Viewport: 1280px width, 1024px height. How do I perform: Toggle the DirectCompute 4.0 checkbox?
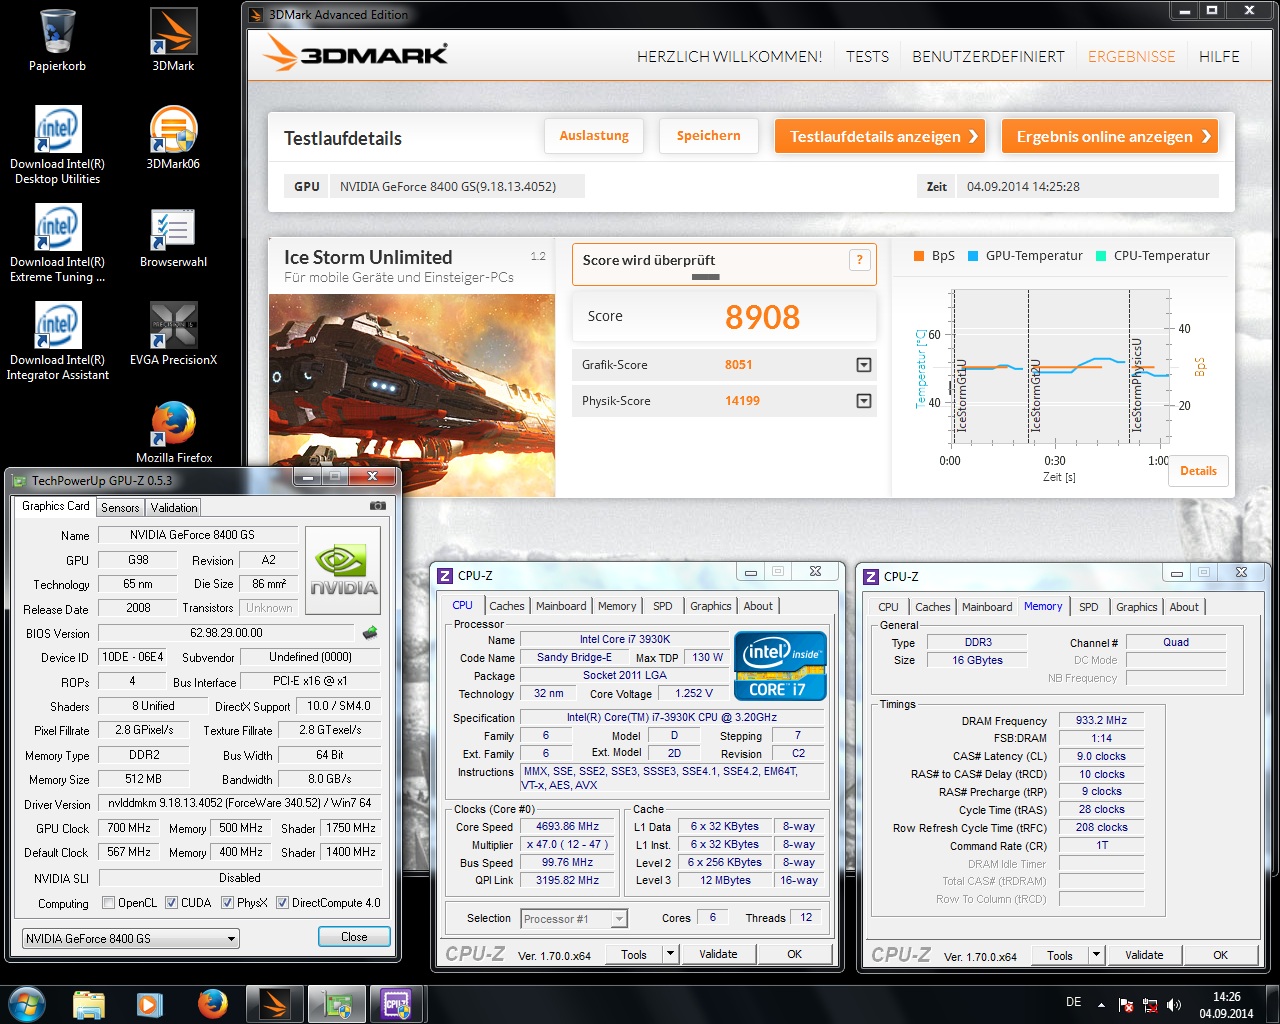282,902
